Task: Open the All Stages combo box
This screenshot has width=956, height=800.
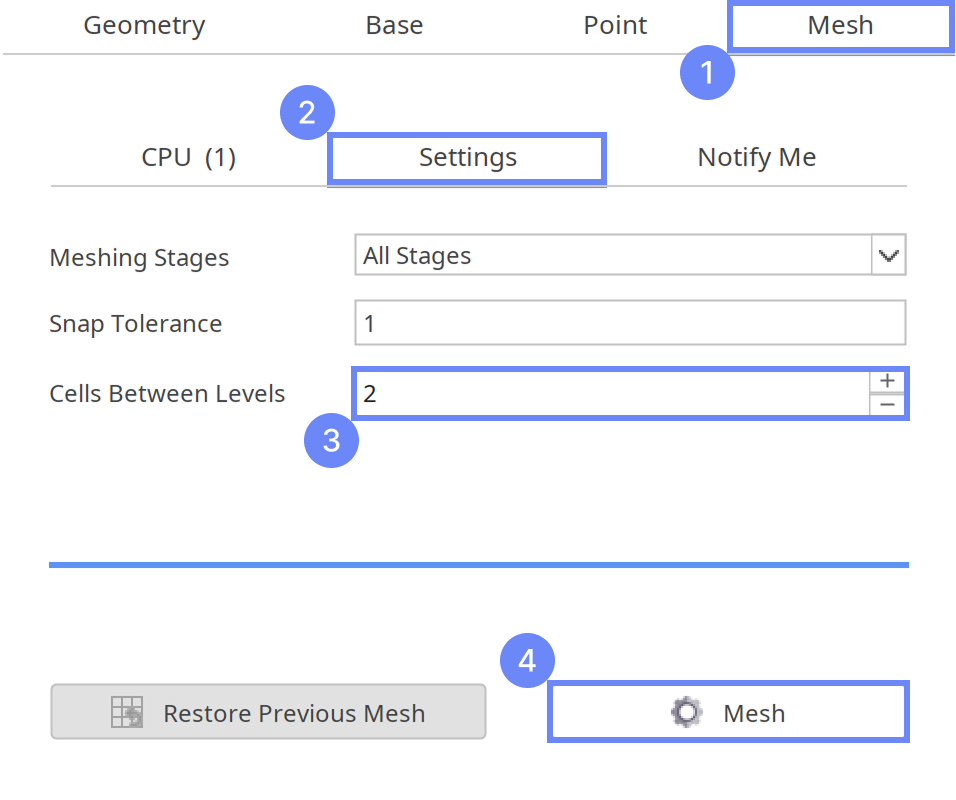Action: (614, 256)
